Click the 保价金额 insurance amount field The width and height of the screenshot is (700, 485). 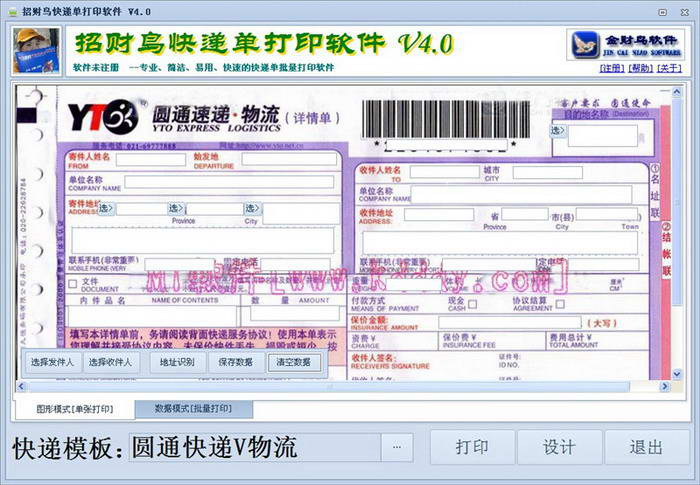[510, 322]
